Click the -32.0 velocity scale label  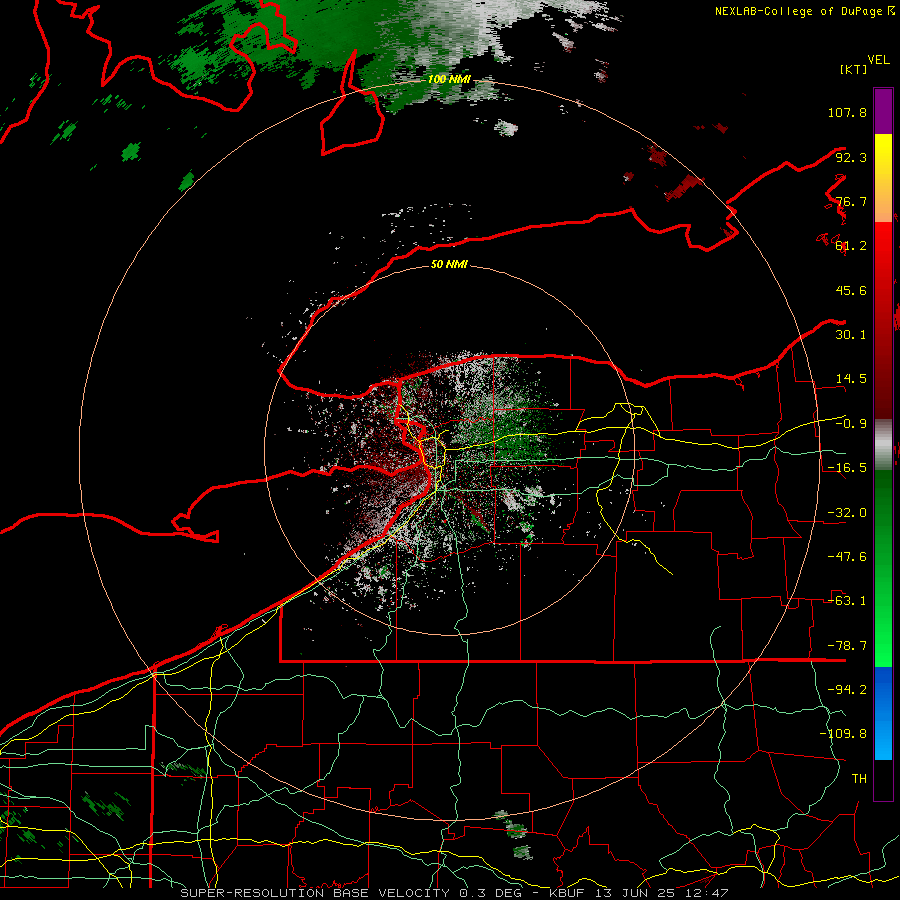(x=847, y=513)
